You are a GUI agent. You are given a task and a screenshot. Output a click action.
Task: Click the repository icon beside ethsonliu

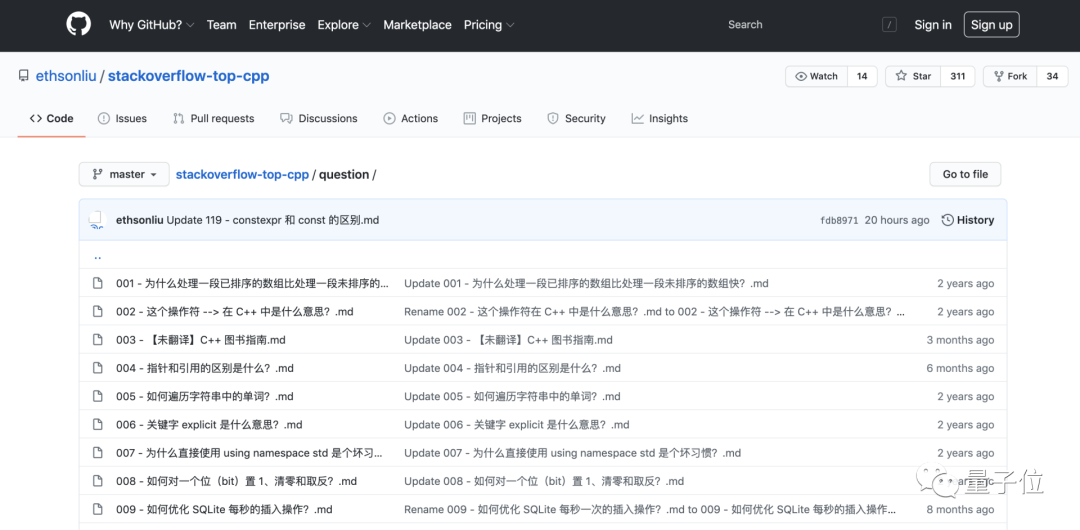click(x=23, y=76)
